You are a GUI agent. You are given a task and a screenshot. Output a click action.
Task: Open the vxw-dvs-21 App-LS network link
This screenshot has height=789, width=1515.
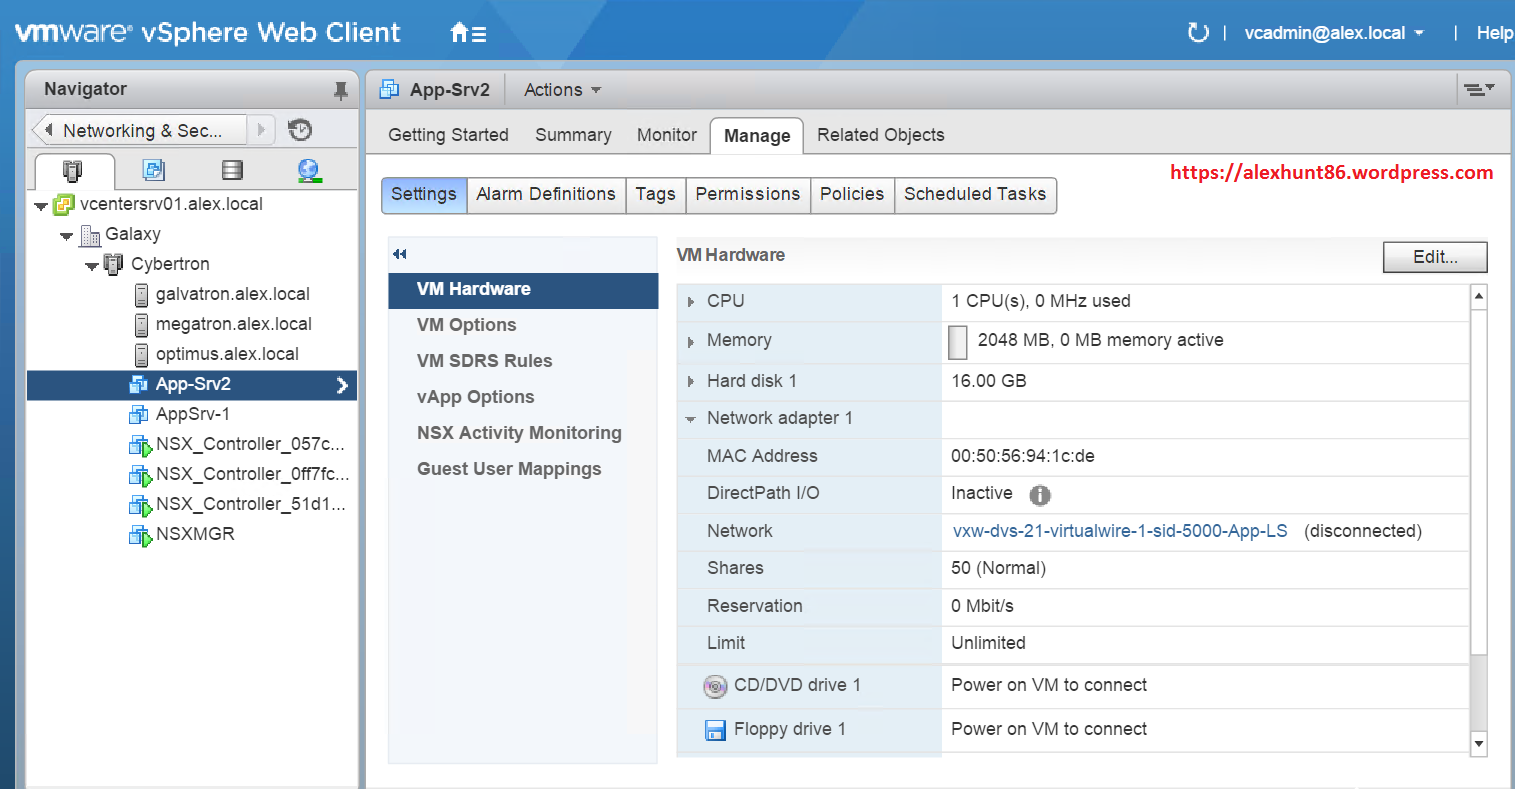click(x=1119, y=531)
